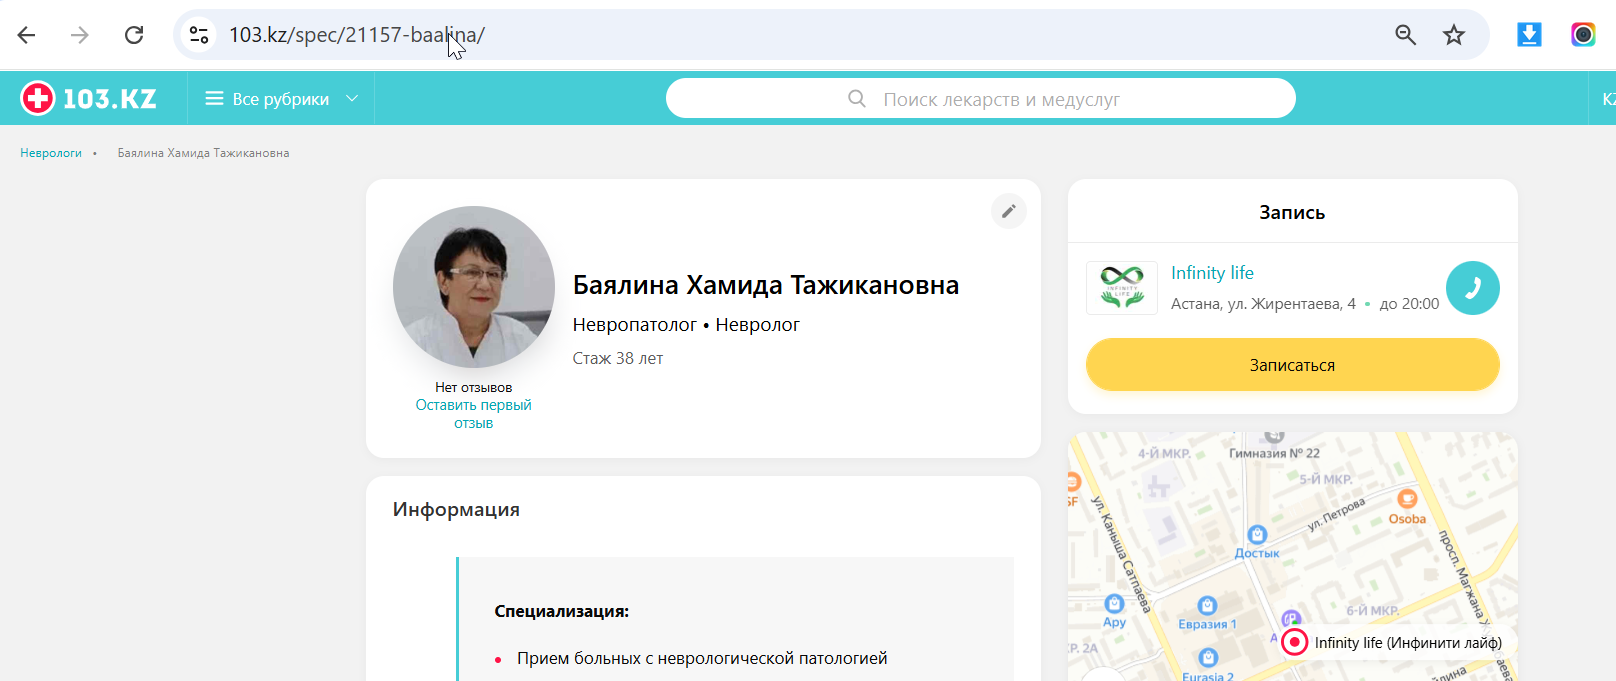The height and width of the screenshot is (681, 1616).
Task: Click the Infinity life clinic logo
Action: tap(1122, 288)
